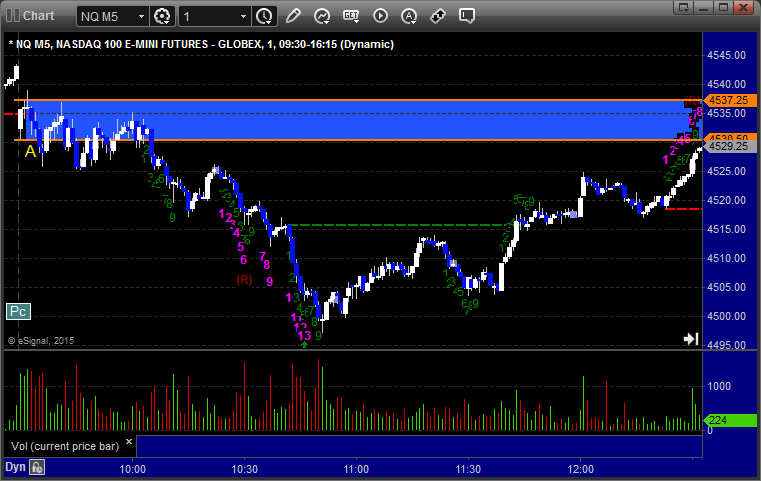Click the play replay button
Image resolution: width=761 pixels, height=481 pixels.
click(x=380, y=16)
